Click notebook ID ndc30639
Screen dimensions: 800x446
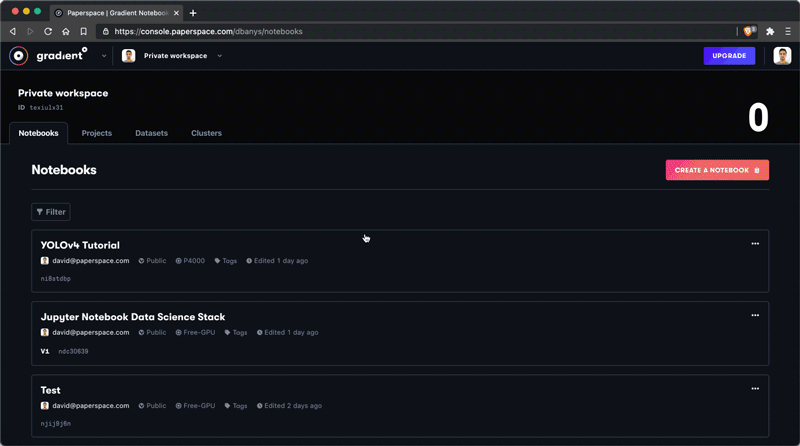tap(73, 352)
